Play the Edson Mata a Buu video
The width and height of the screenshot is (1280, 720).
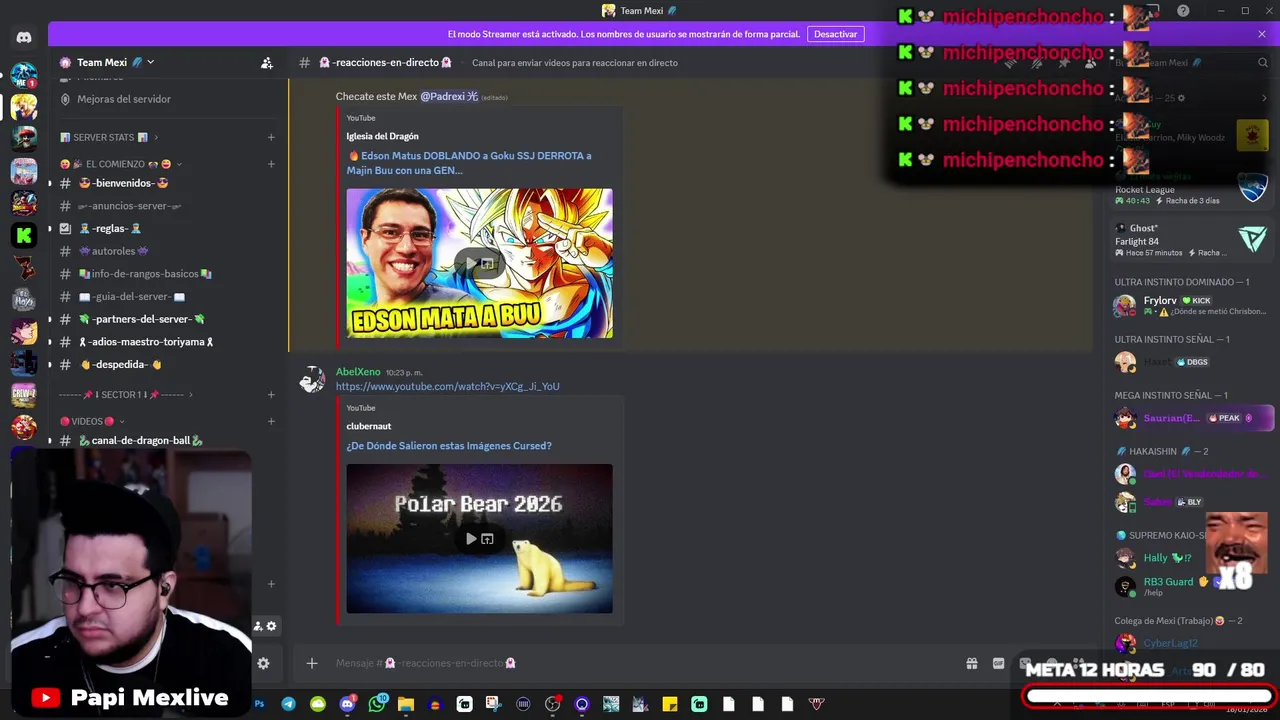click(x=471, y=264)
